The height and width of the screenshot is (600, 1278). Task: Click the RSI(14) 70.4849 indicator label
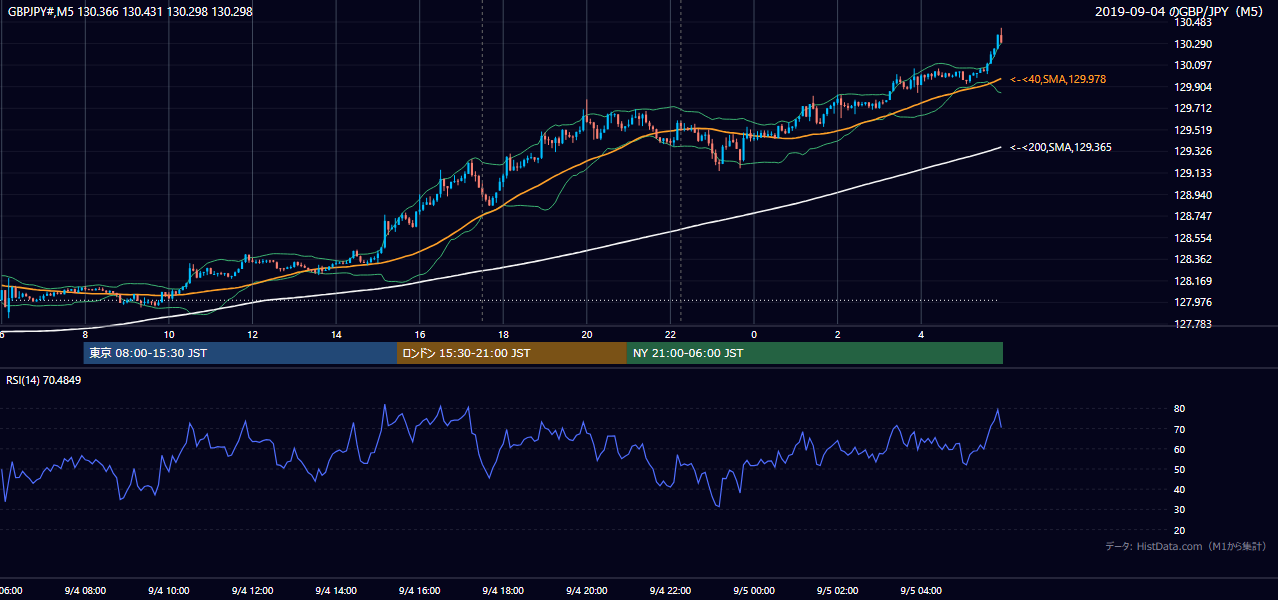(44, 380)
